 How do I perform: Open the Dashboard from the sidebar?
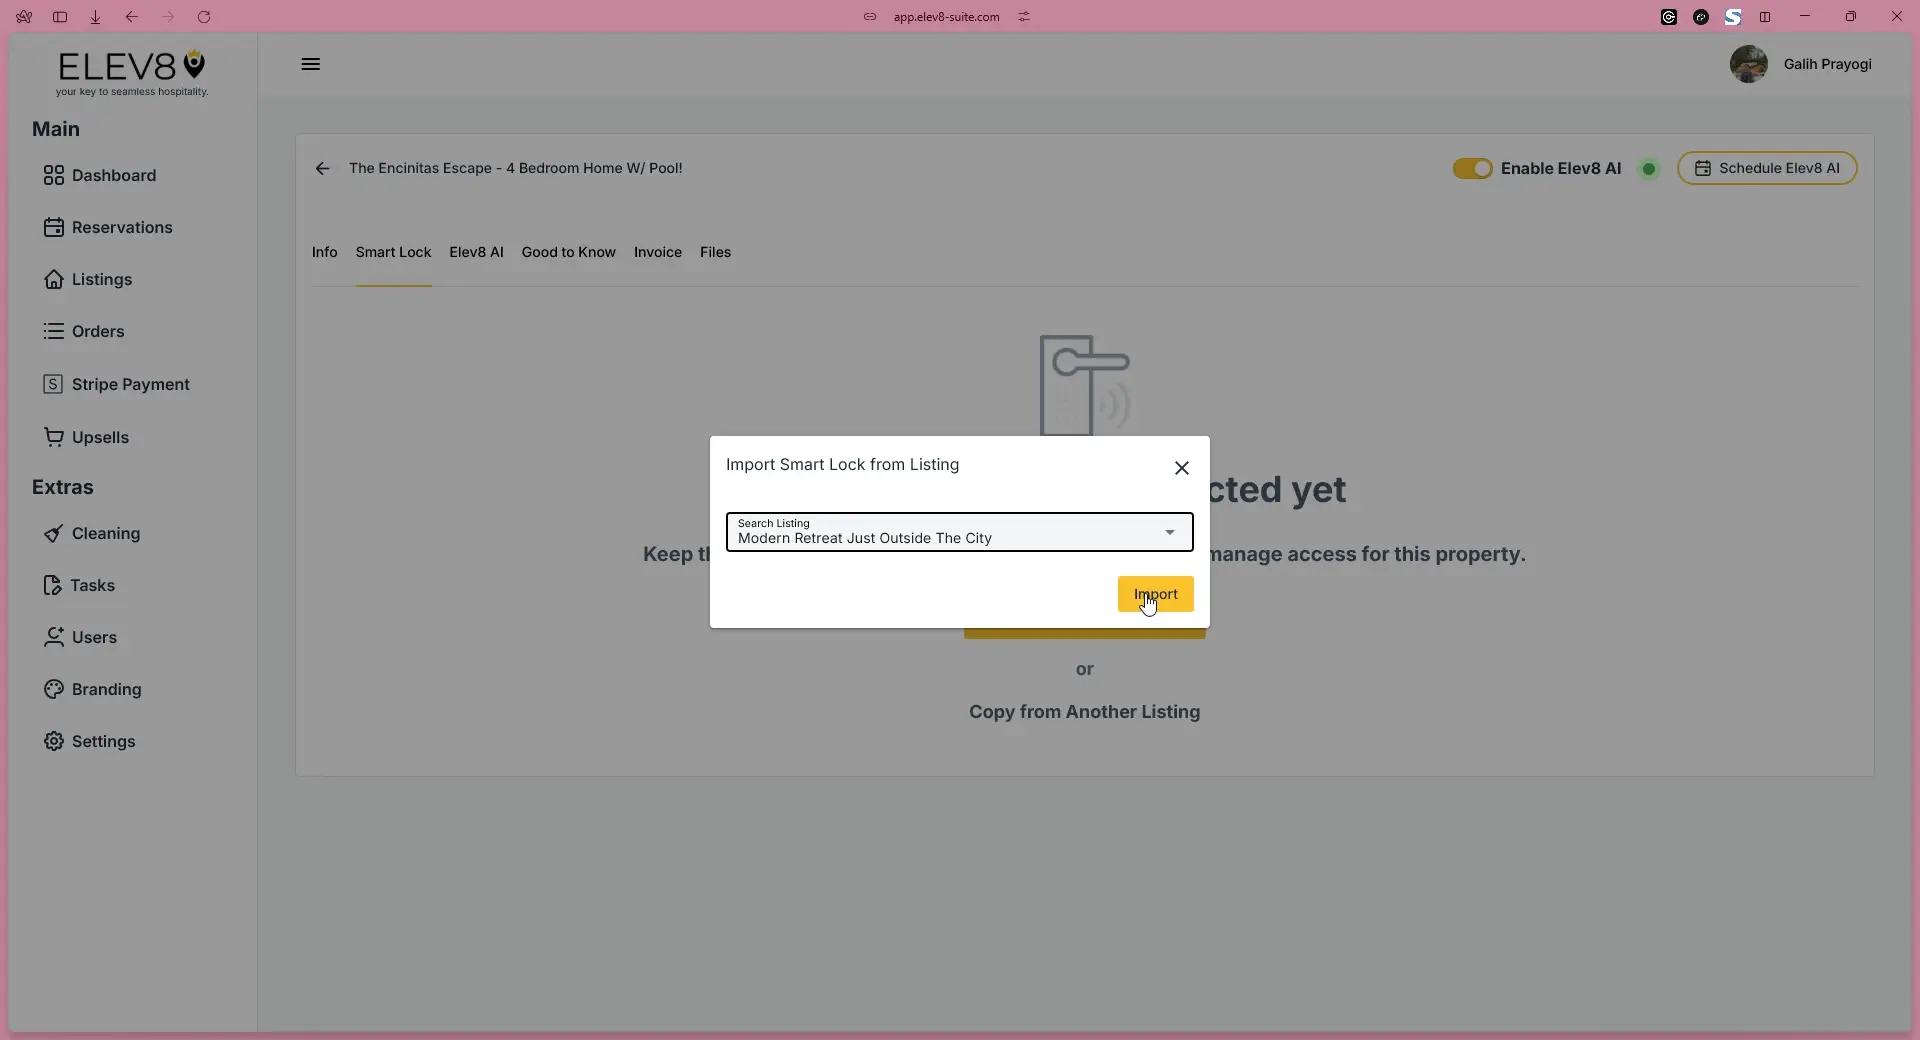113,175
